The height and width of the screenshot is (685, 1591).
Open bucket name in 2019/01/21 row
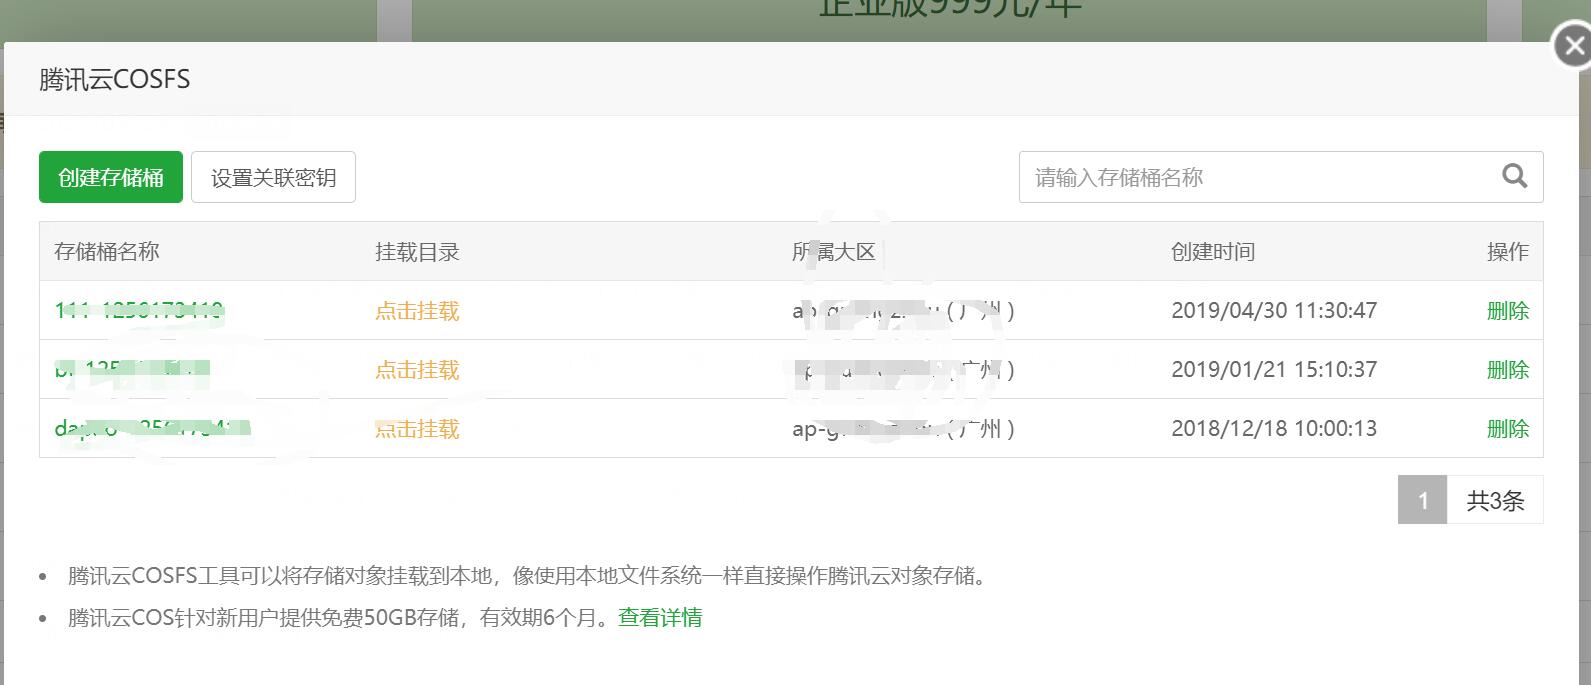(x=132, y=369)
